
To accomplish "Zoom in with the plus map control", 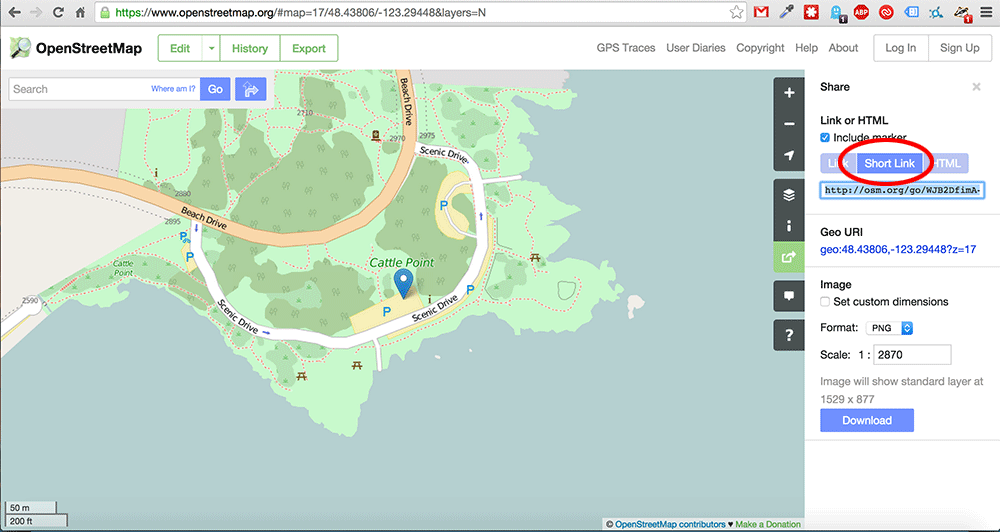I will click(789, 93).
